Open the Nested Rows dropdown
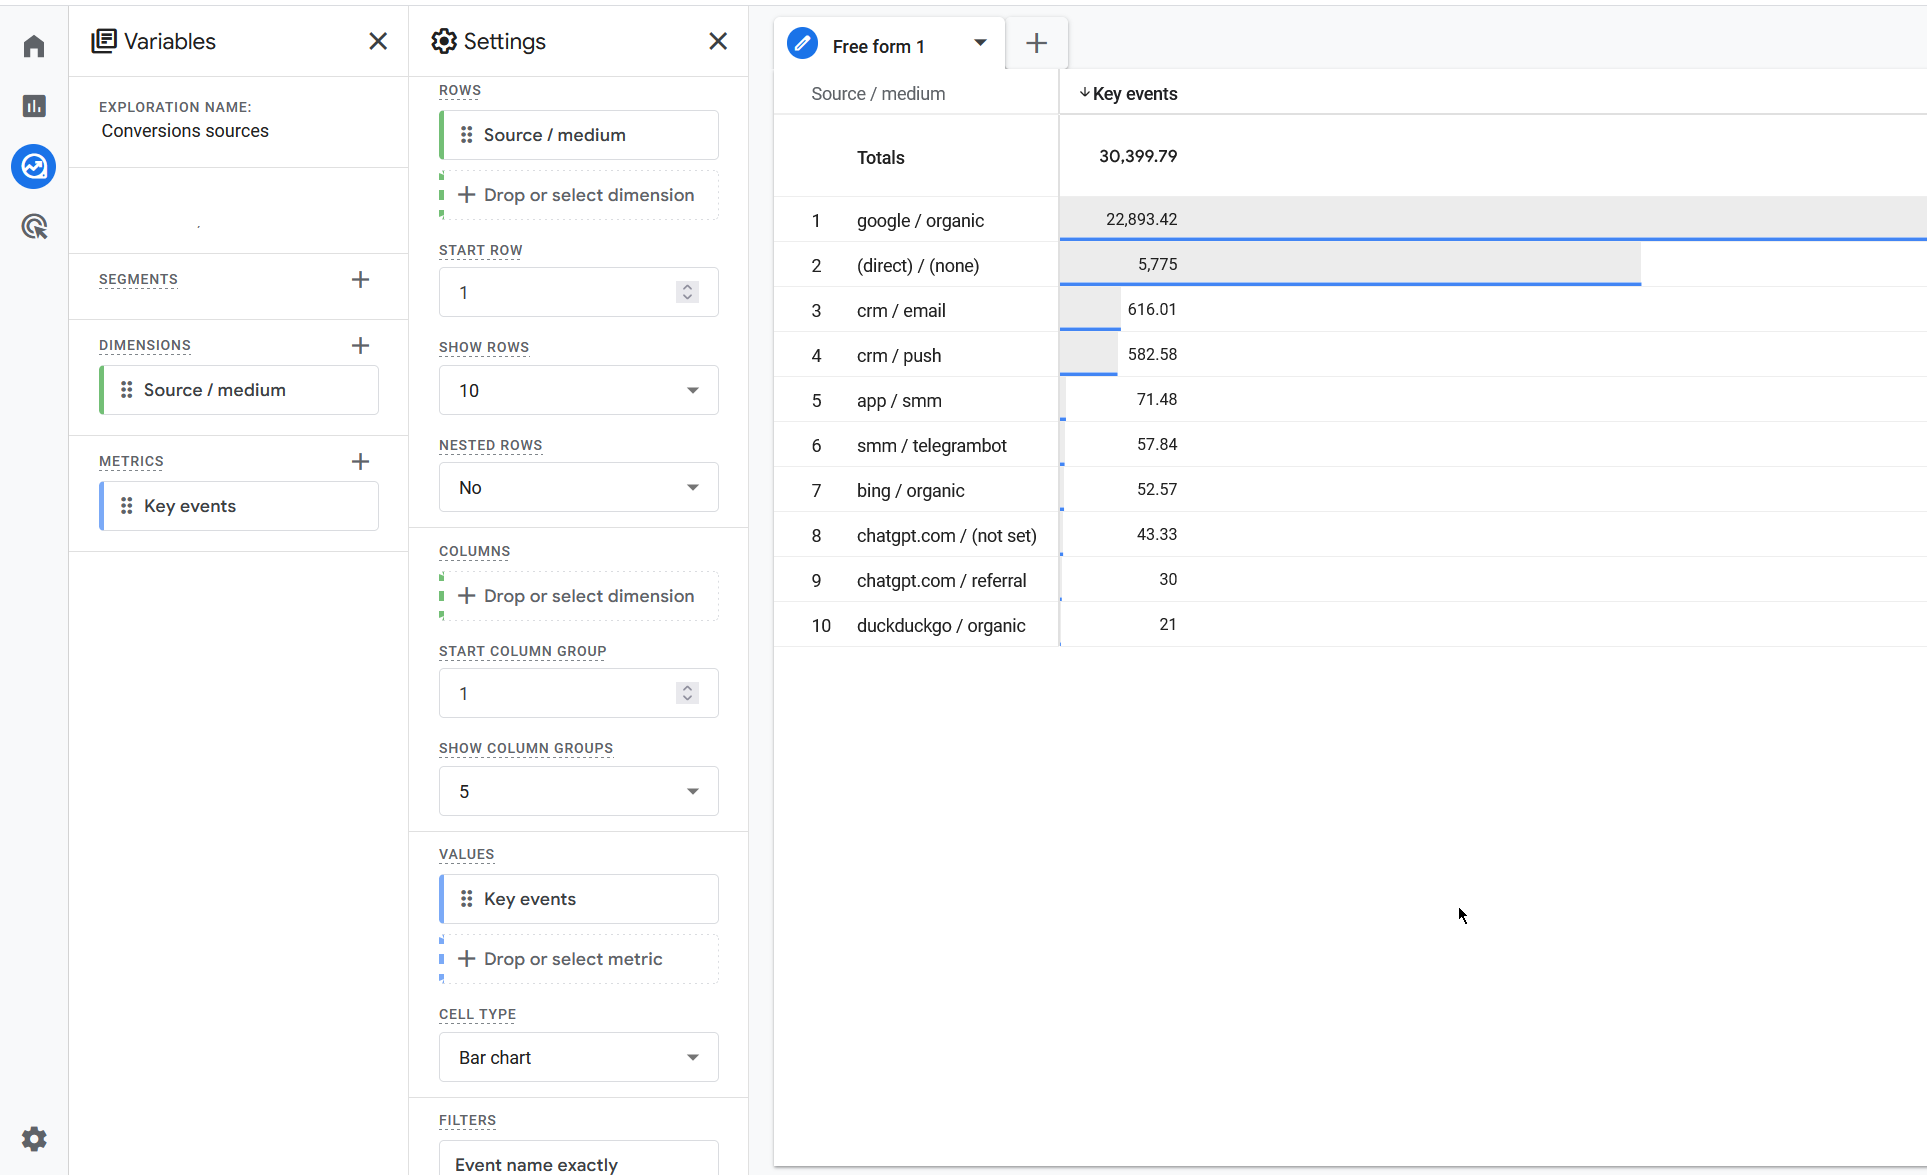The image size is (1927, 1175). (578, 488)
